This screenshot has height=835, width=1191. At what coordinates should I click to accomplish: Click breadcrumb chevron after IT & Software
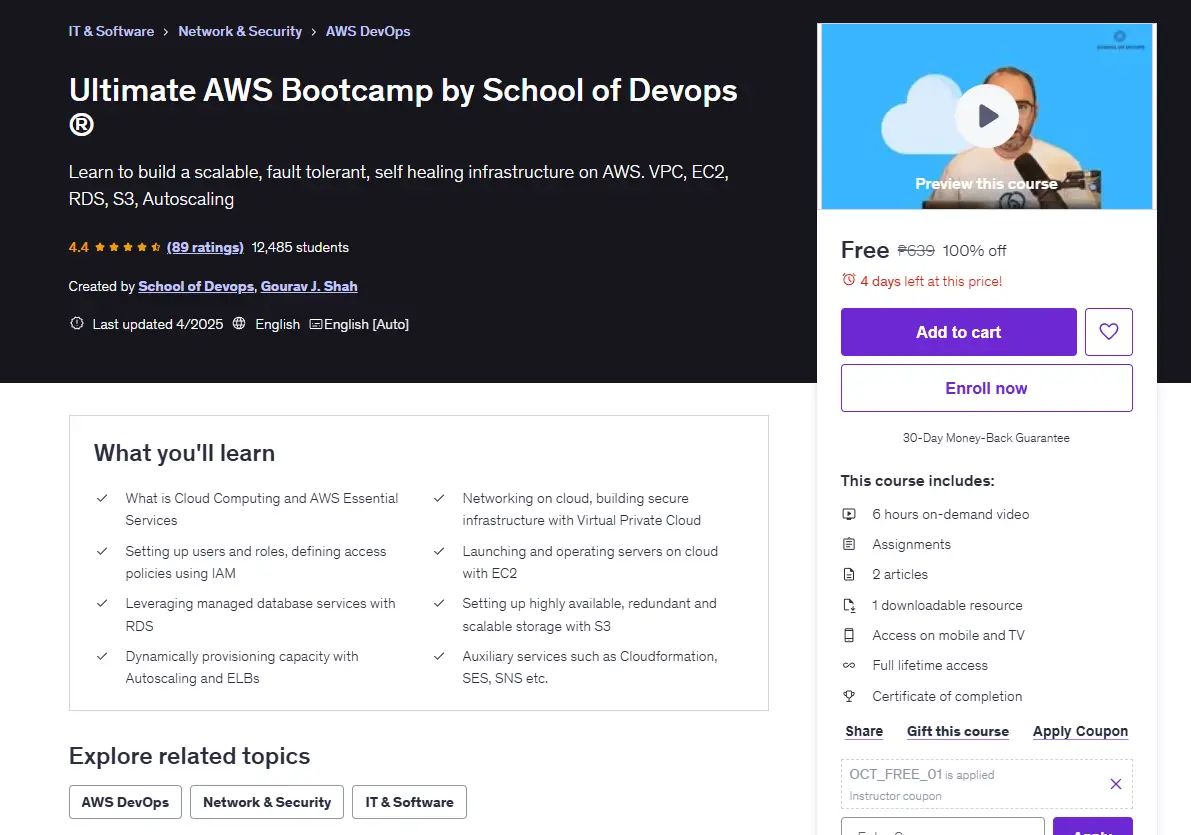tap(166, 32)
